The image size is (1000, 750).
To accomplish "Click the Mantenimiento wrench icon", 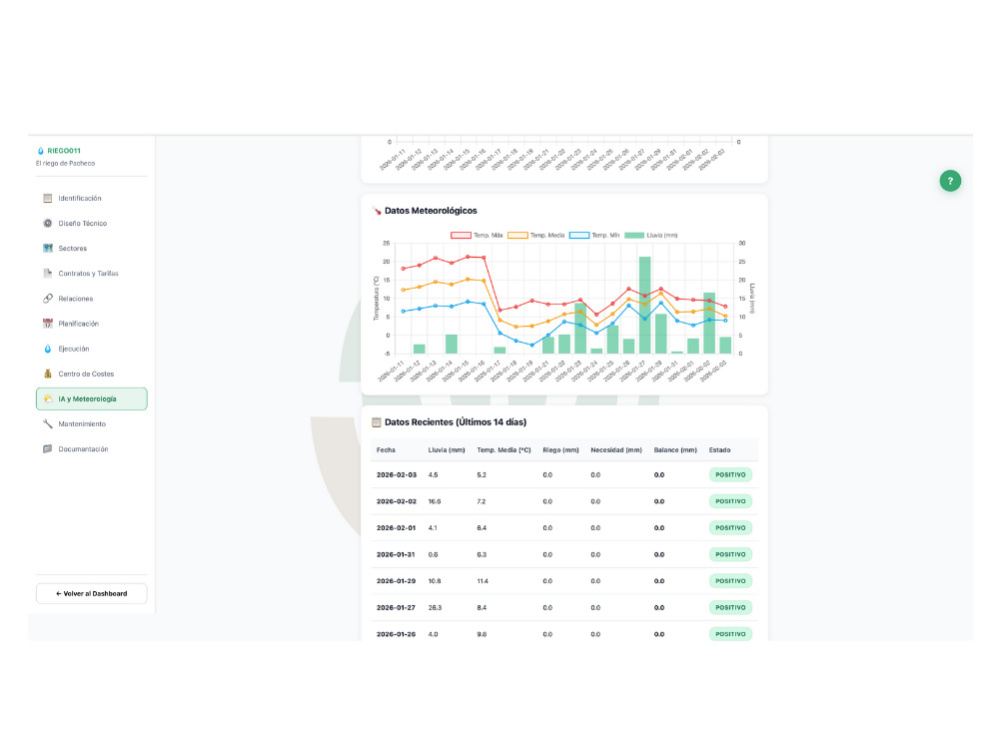I will (x=48, y=424).
